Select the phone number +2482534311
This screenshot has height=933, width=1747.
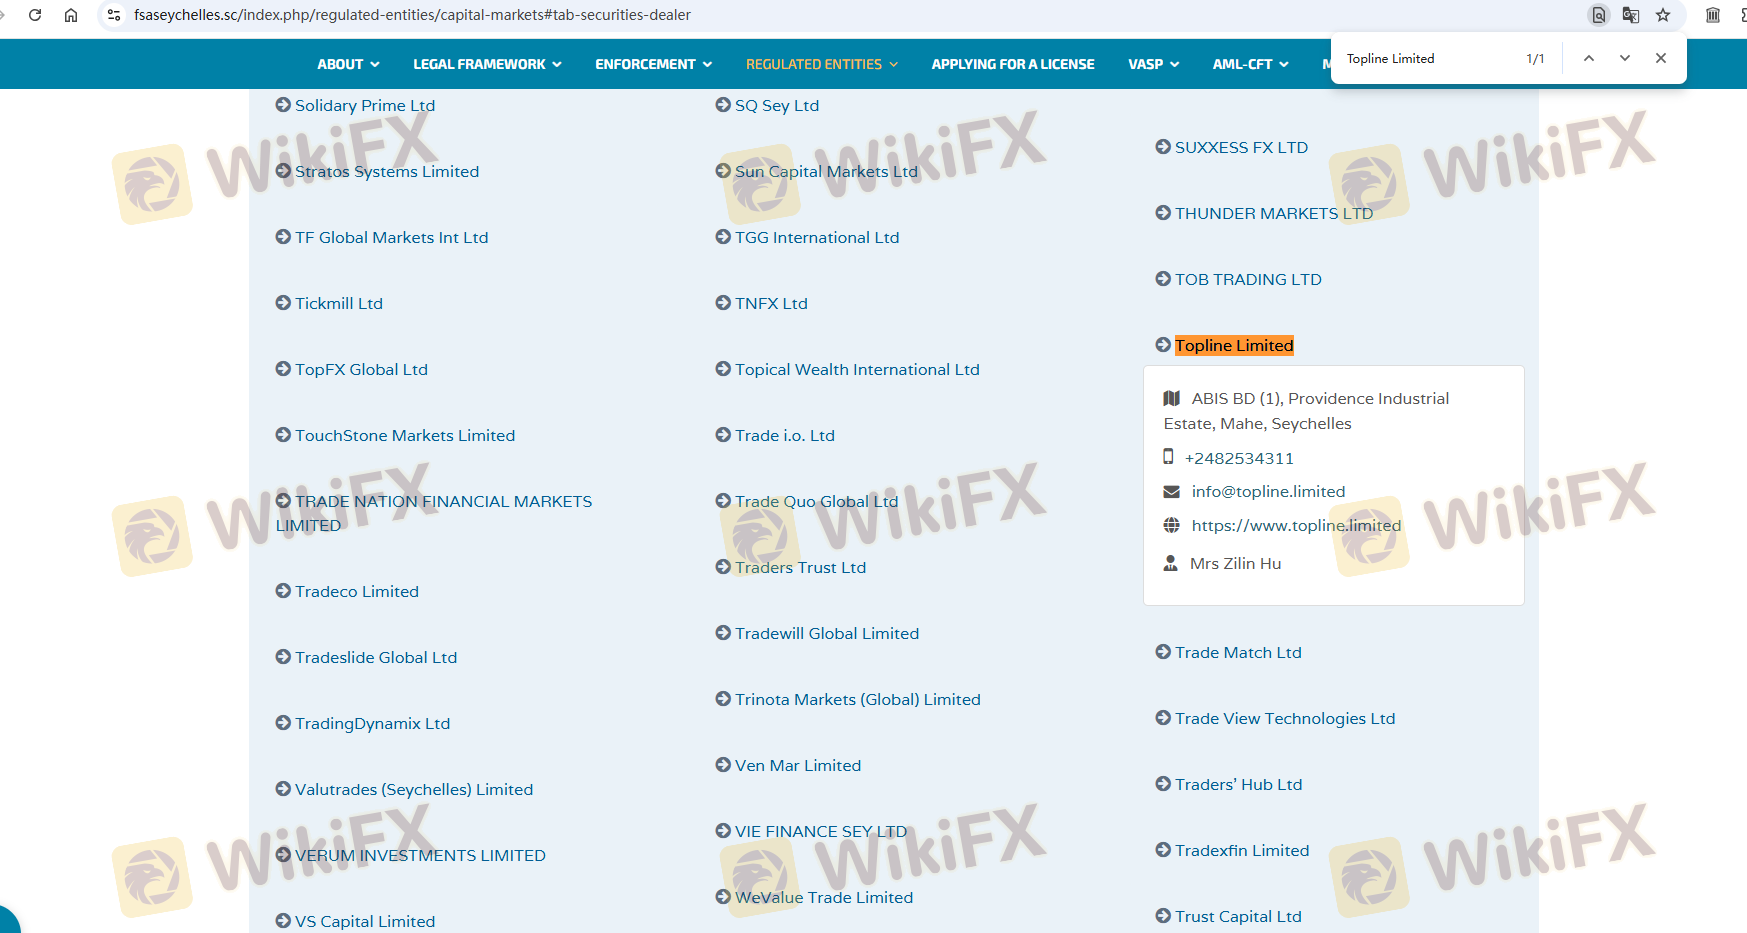(1239, 458)
